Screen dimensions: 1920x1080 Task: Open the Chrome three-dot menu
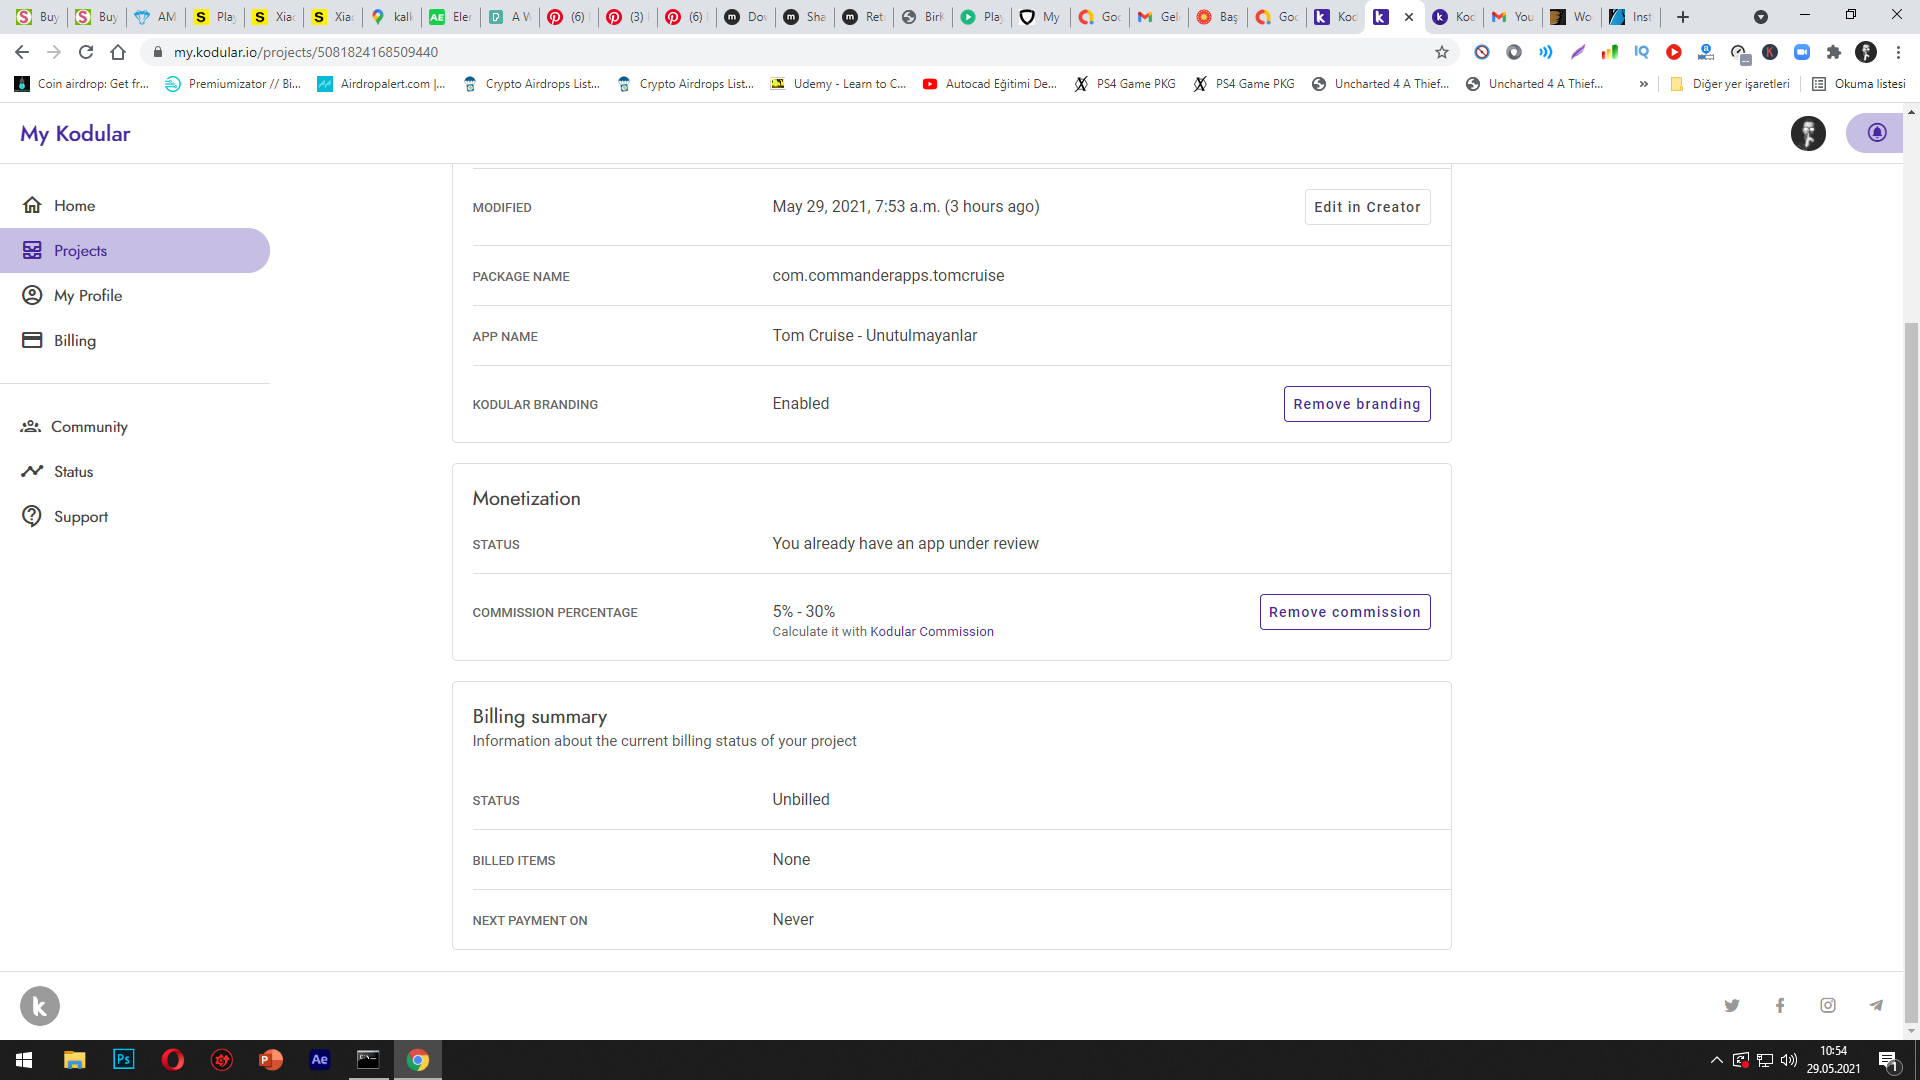pyautogui.click(x=1898, y=52)
